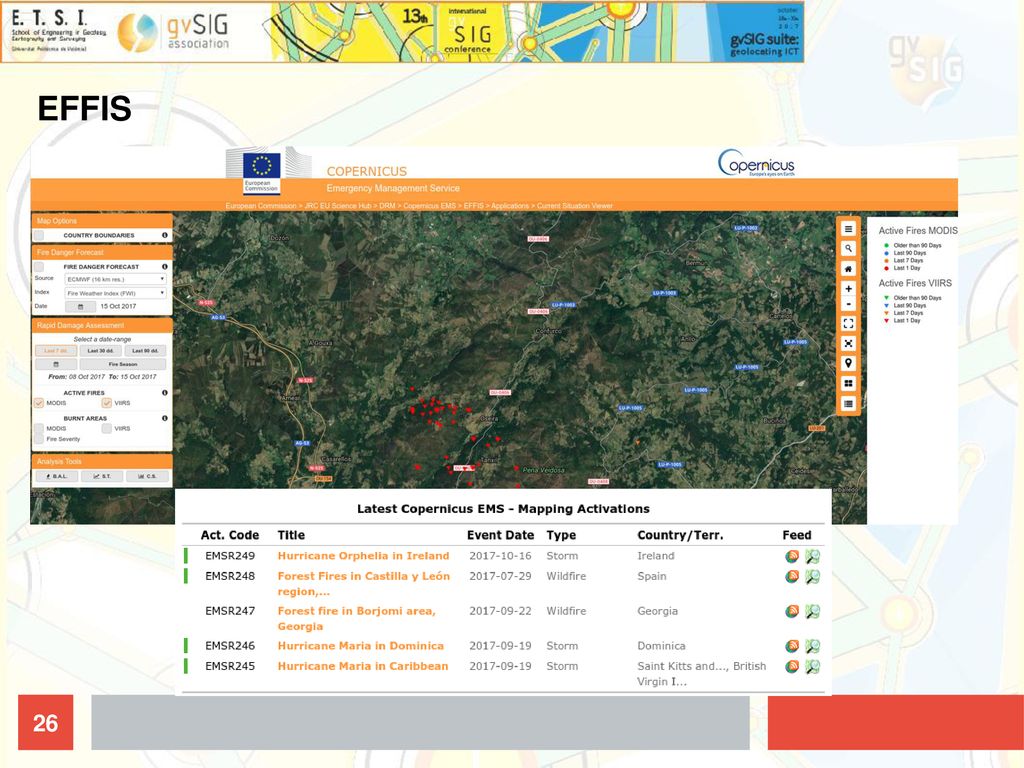Click RSS feed icon for EMSR246

point(792,646)
